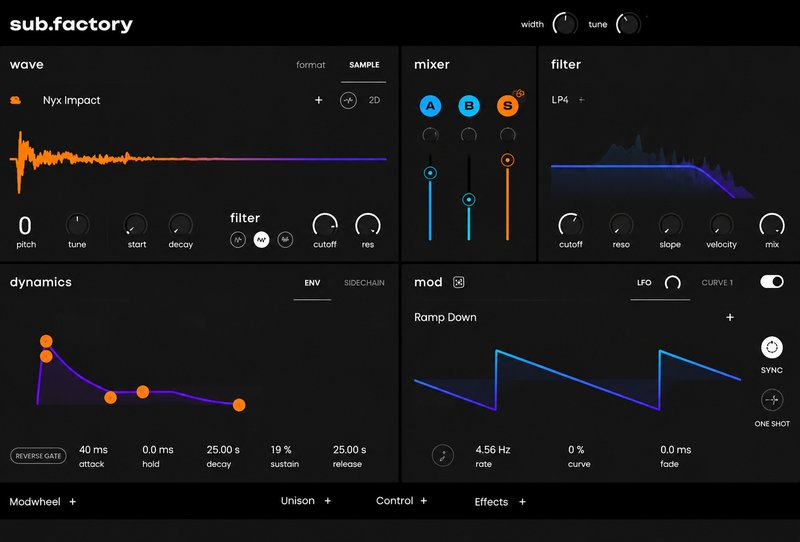Click the filter mix knob
Image resolution: width=800 pixels, height=542 pixels.
[x=772, y=225]
